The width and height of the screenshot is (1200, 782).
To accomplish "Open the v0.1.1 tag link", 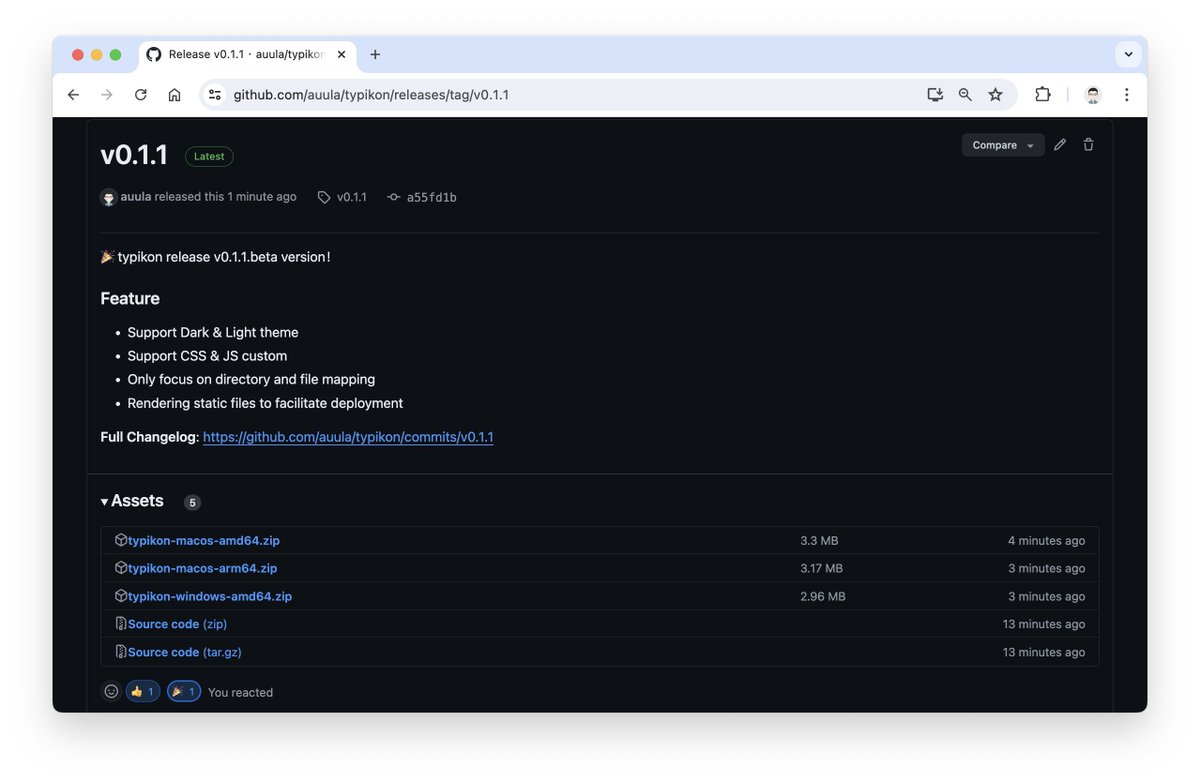I will point(352,197).
